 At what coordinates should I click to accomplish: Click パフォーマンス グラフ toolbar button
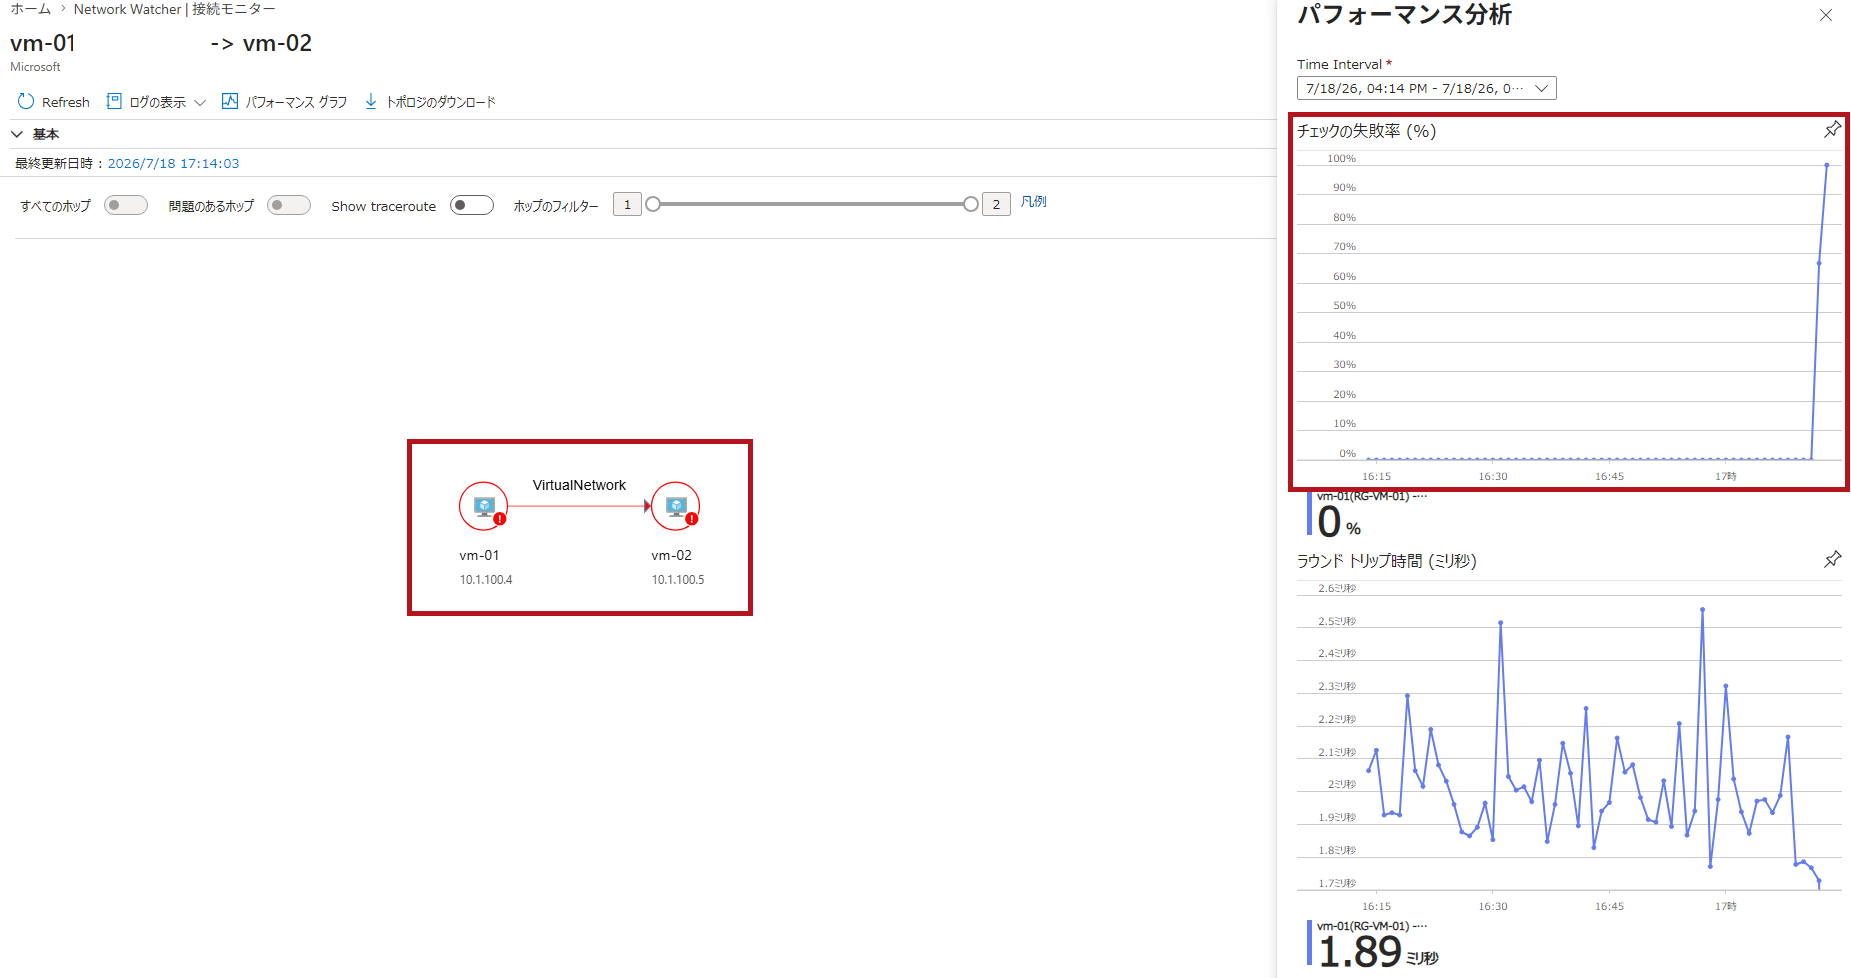285,102
